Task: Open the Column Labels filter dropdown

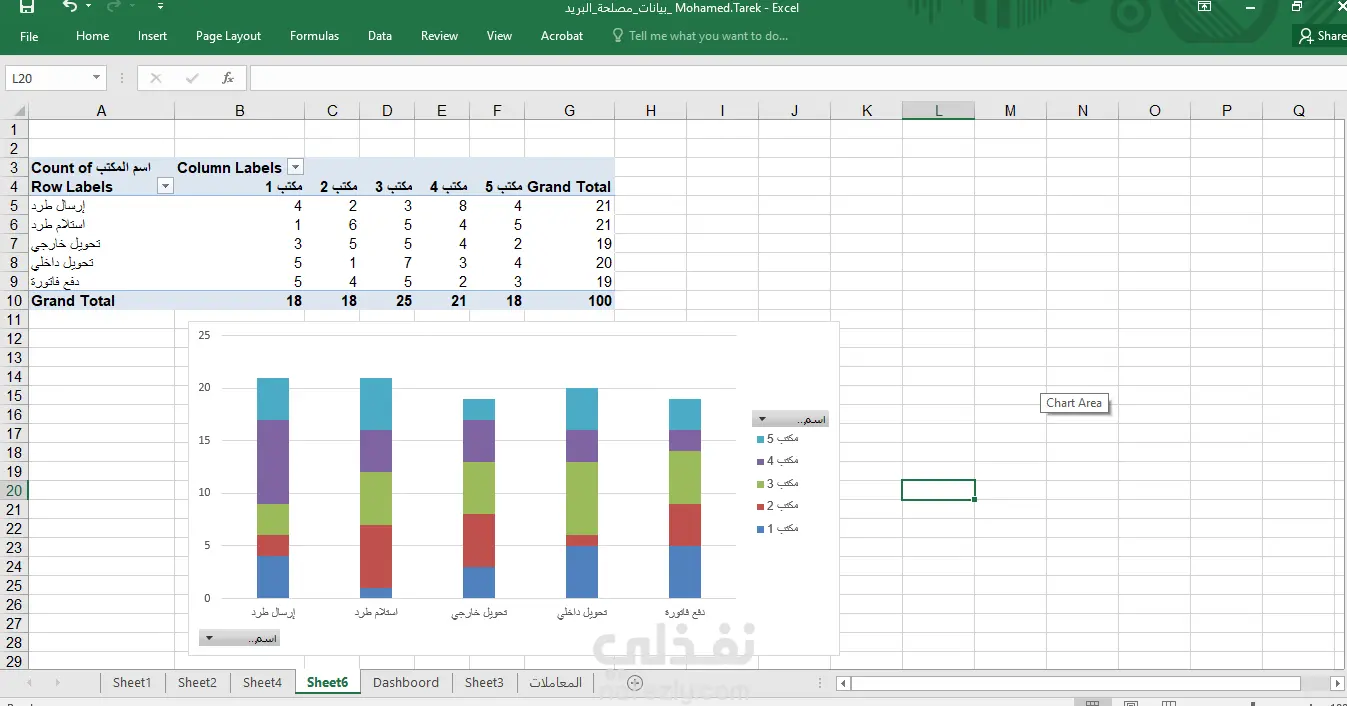Action: point(295,167)
